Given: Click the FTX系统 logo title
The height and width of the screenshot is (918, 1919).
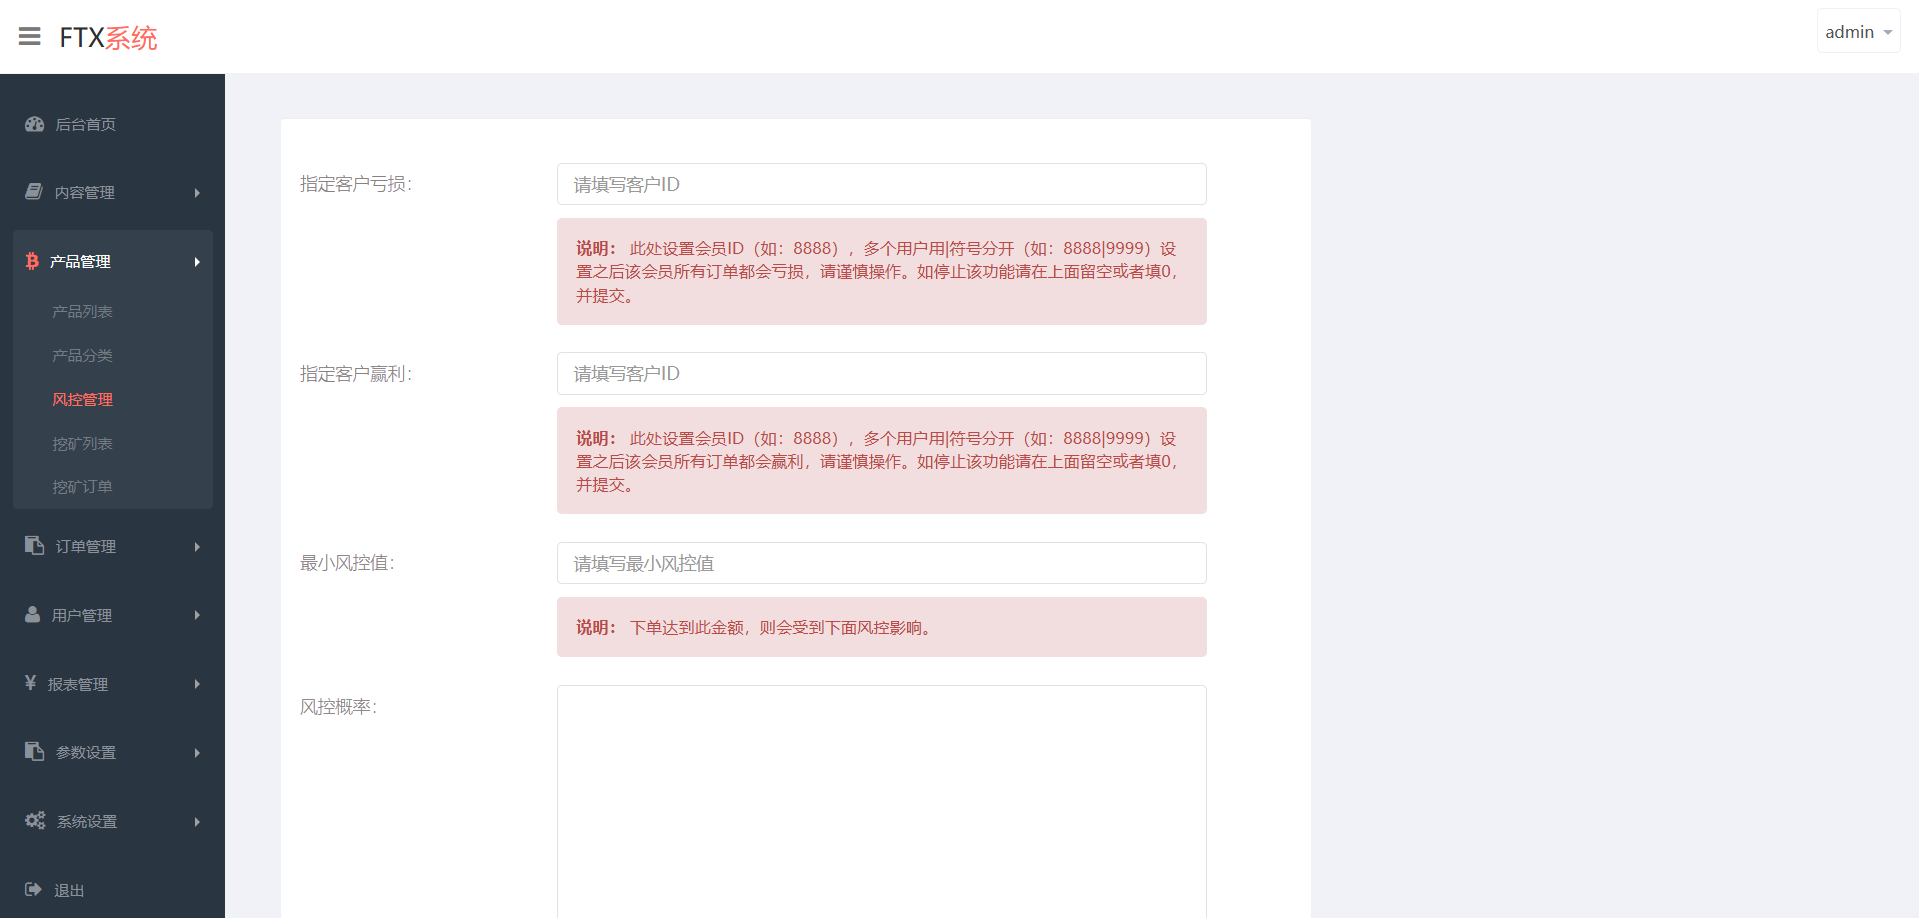Looking at the screenshot, I should pos(108,38).
